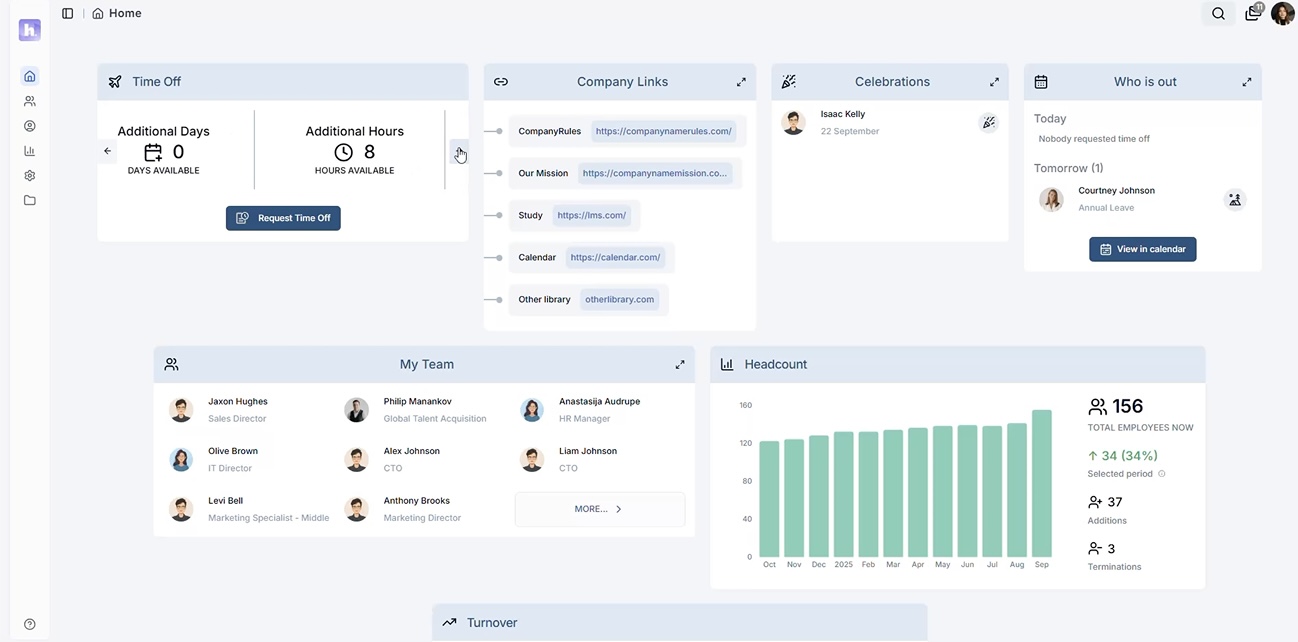This screenshot has height=642, width=1298.
Task: Click the Request Time Off button
Action: tap(283, 217)
